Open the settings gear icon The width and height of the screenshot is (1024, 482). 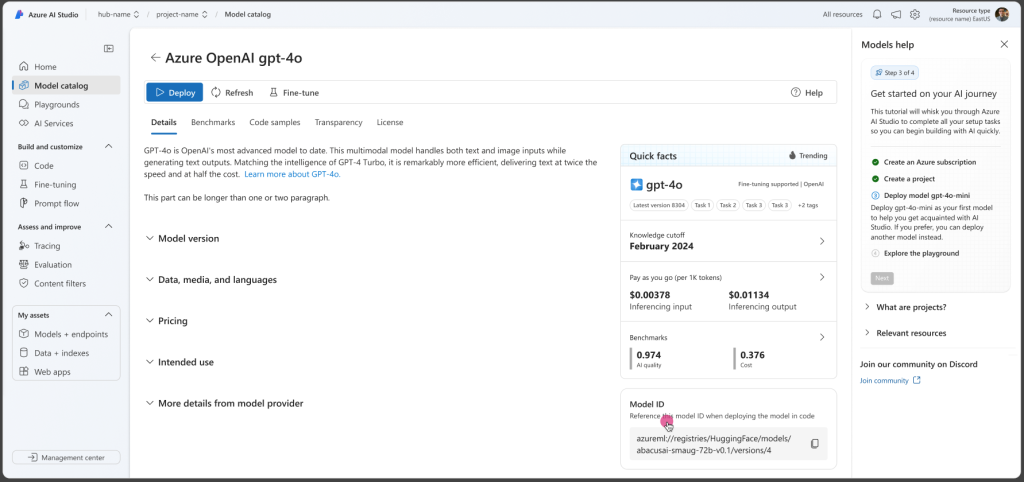(x=915, y=14)
